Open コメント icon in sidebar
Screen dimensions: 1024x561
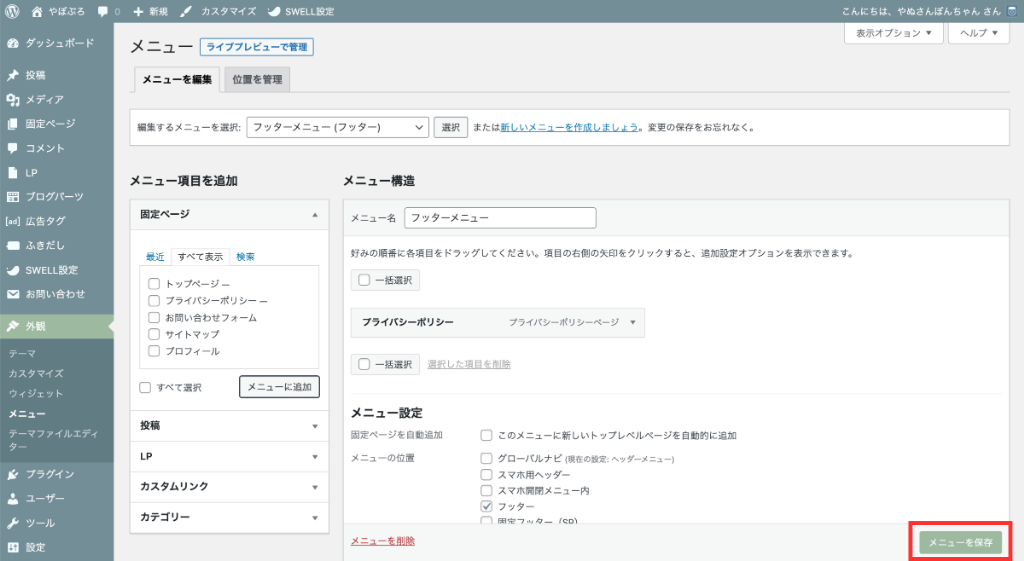(13, 148)
